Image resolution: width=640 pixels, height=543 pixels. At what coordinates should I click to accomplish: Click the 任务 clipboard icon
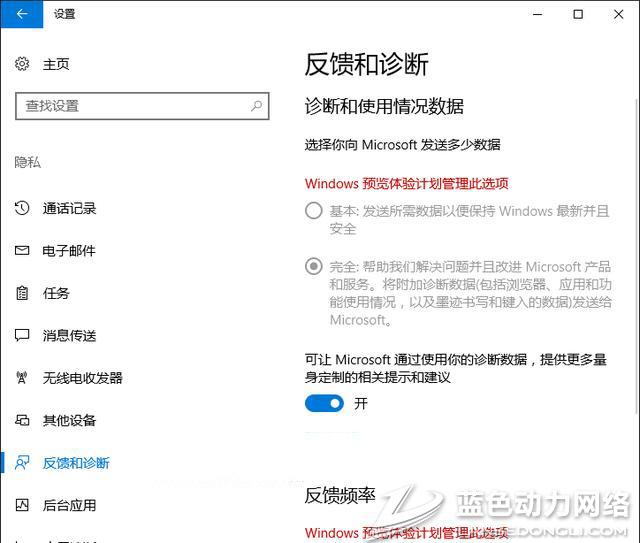[22, 293]
